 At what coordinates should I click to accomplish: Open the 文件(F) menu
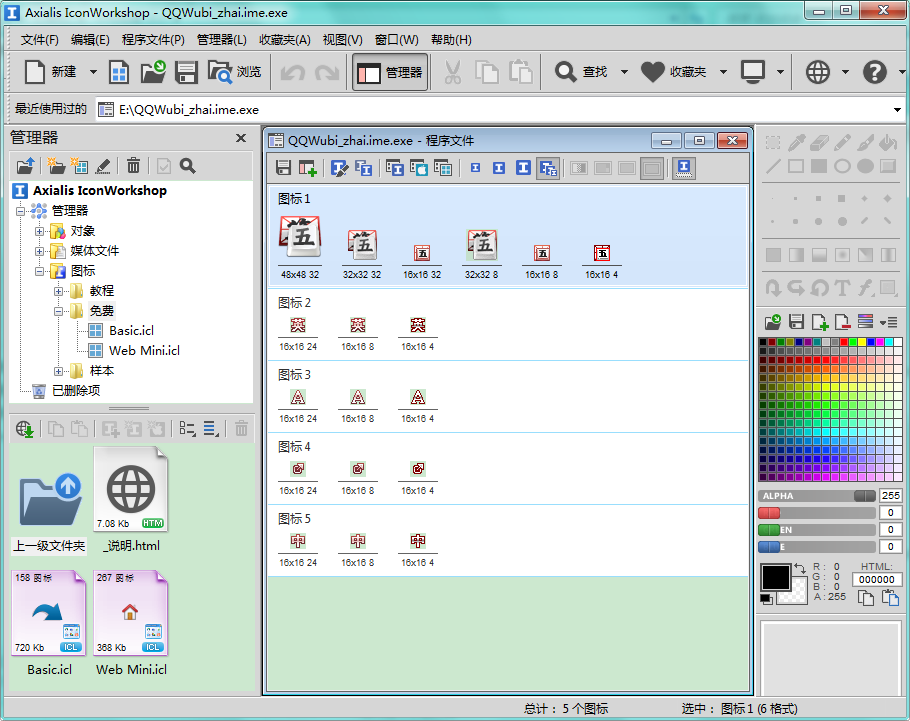(x=39, y=39)
